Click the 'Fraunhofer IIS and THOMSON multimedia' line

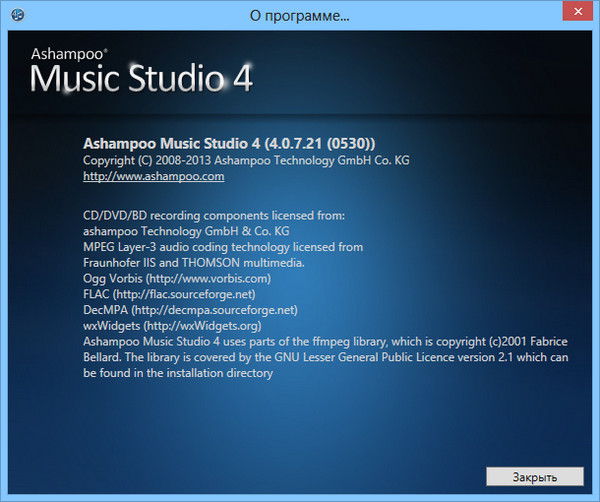pos(194,263)
